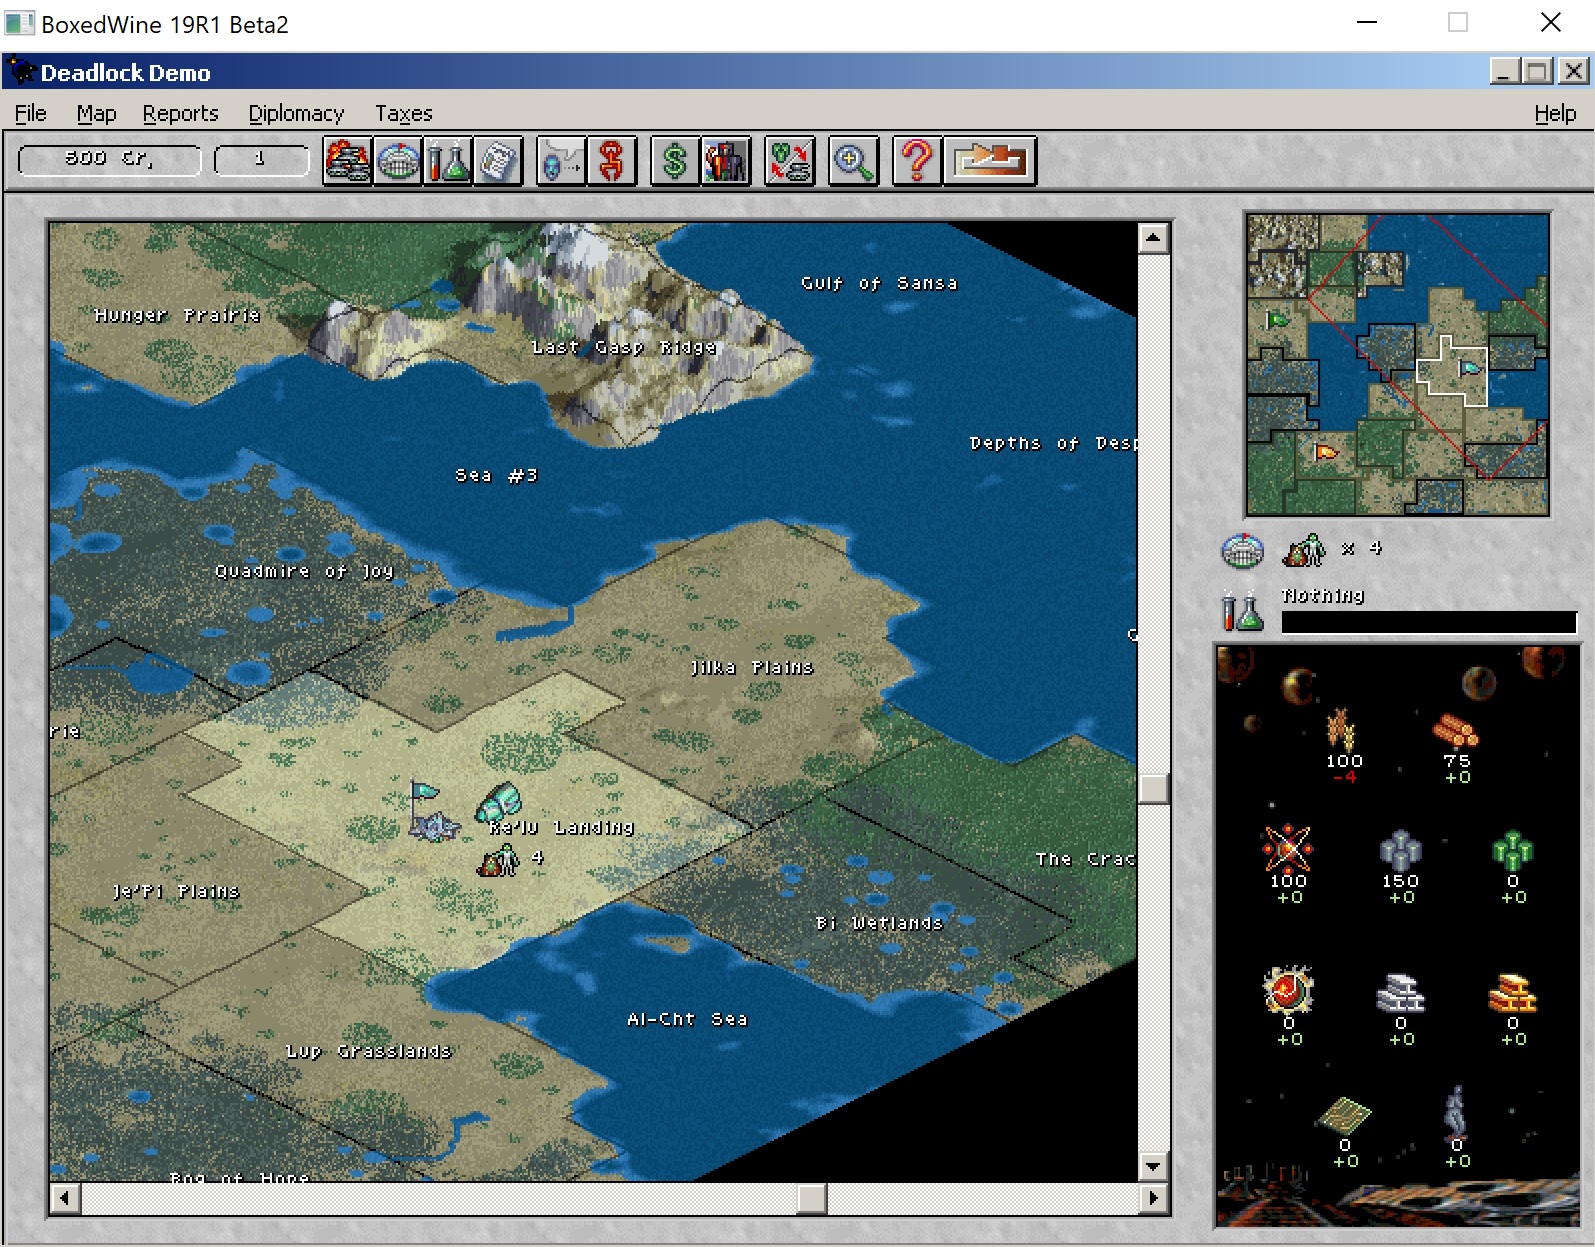This screenshot has width=1595, height=1247.
Task: Open the Diplomacy menu
Action: [x=296, y=114]
